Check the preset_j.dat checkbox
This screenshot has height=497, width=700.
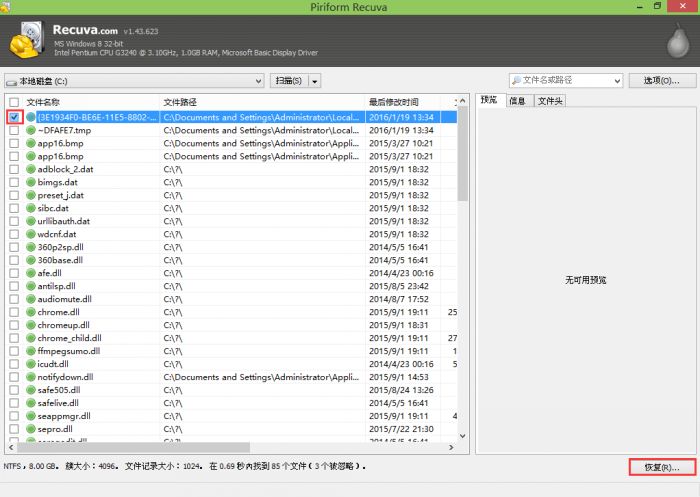[x=14, y=195]
